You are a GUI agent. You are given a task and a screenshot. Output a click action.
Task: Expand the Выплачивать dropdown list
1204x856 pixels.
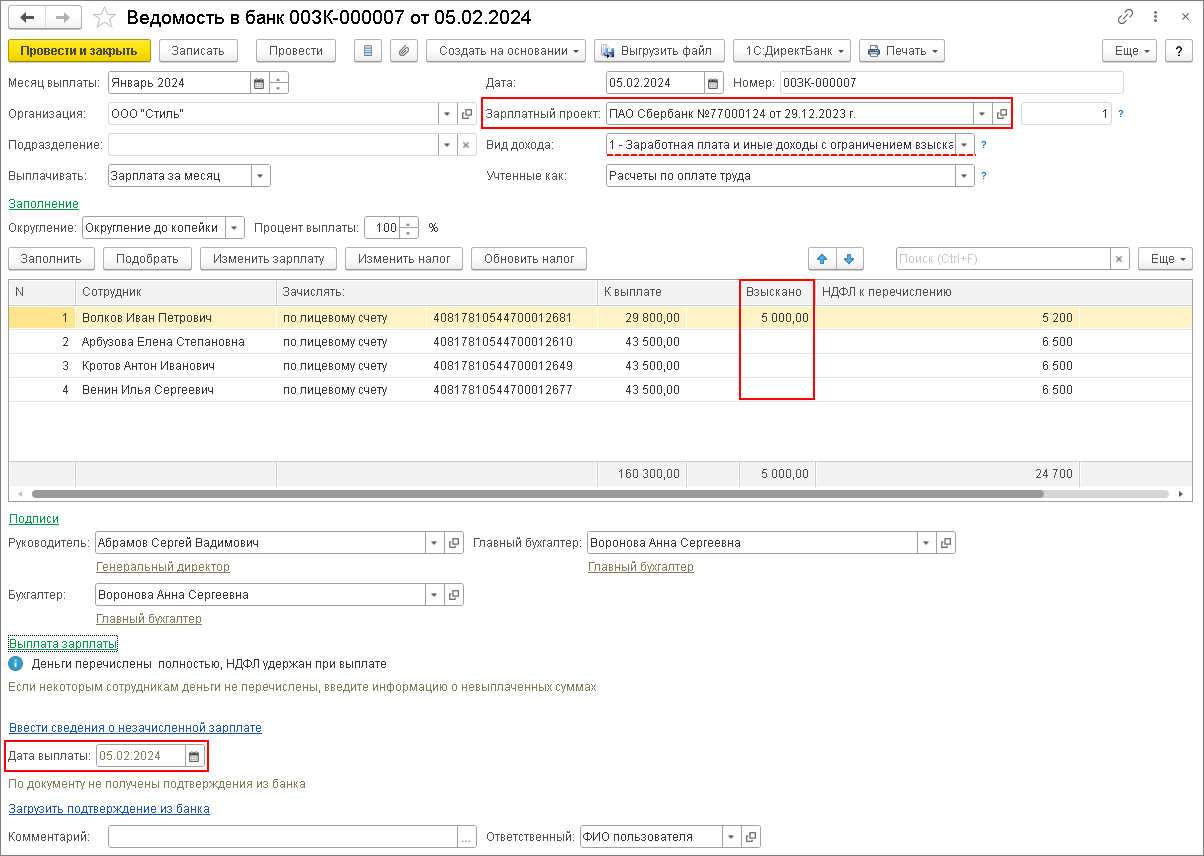point(260,176)
